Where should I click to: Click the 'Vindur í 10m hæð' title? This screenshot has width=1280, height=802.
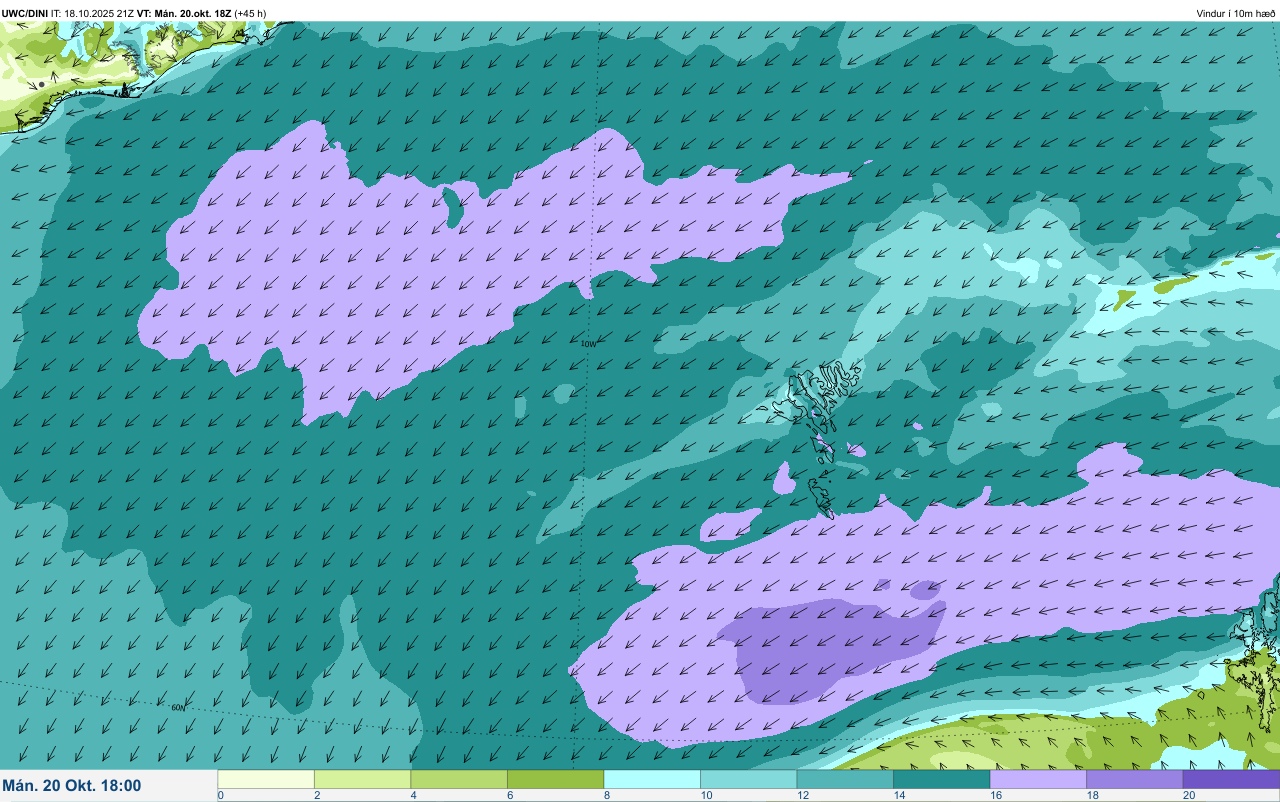(1235, 14)
